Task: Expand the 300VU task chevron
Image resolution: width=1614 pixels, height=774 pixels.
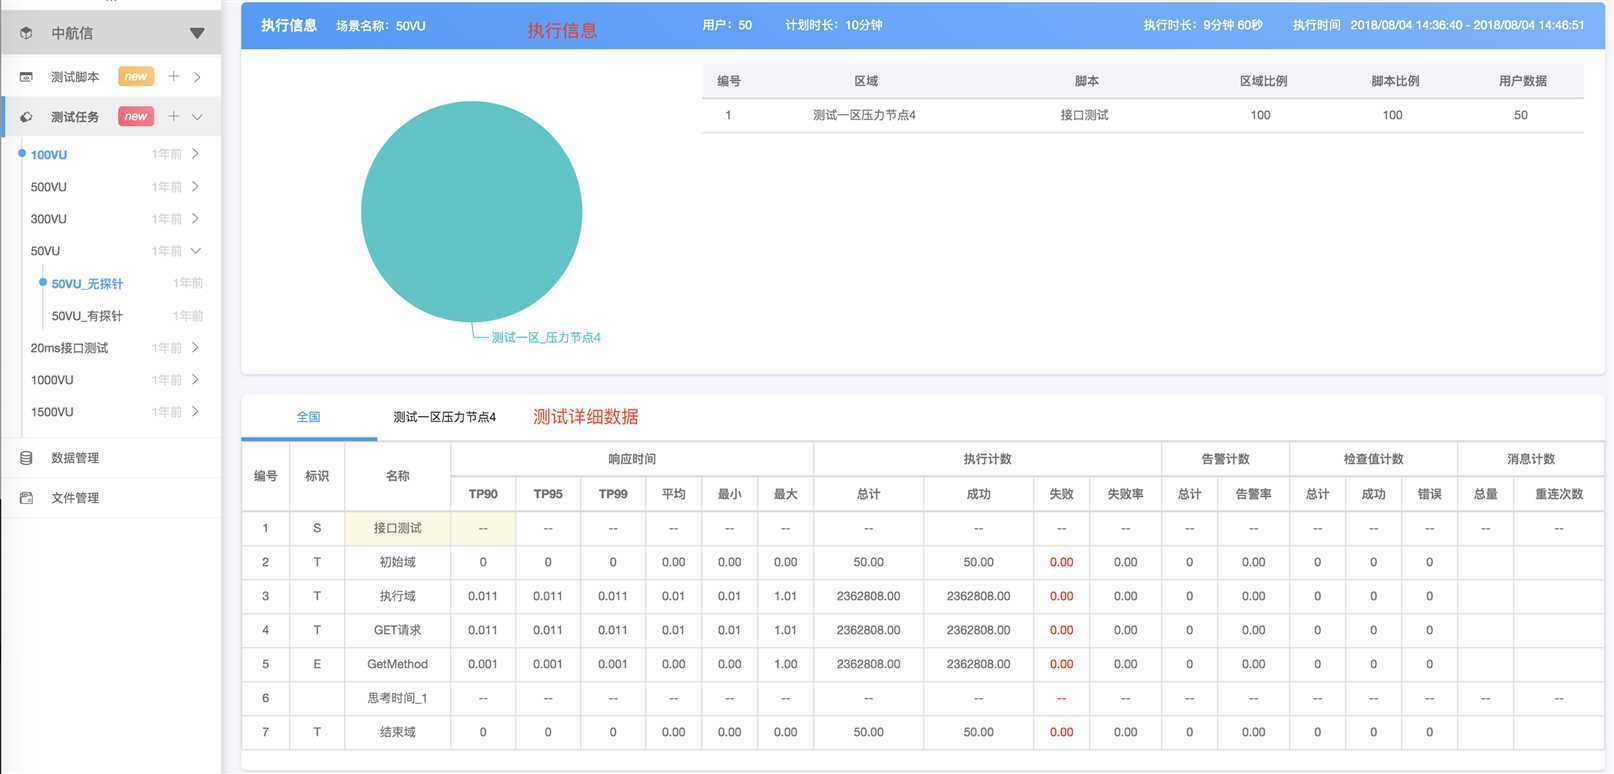Action: point(195,218)
